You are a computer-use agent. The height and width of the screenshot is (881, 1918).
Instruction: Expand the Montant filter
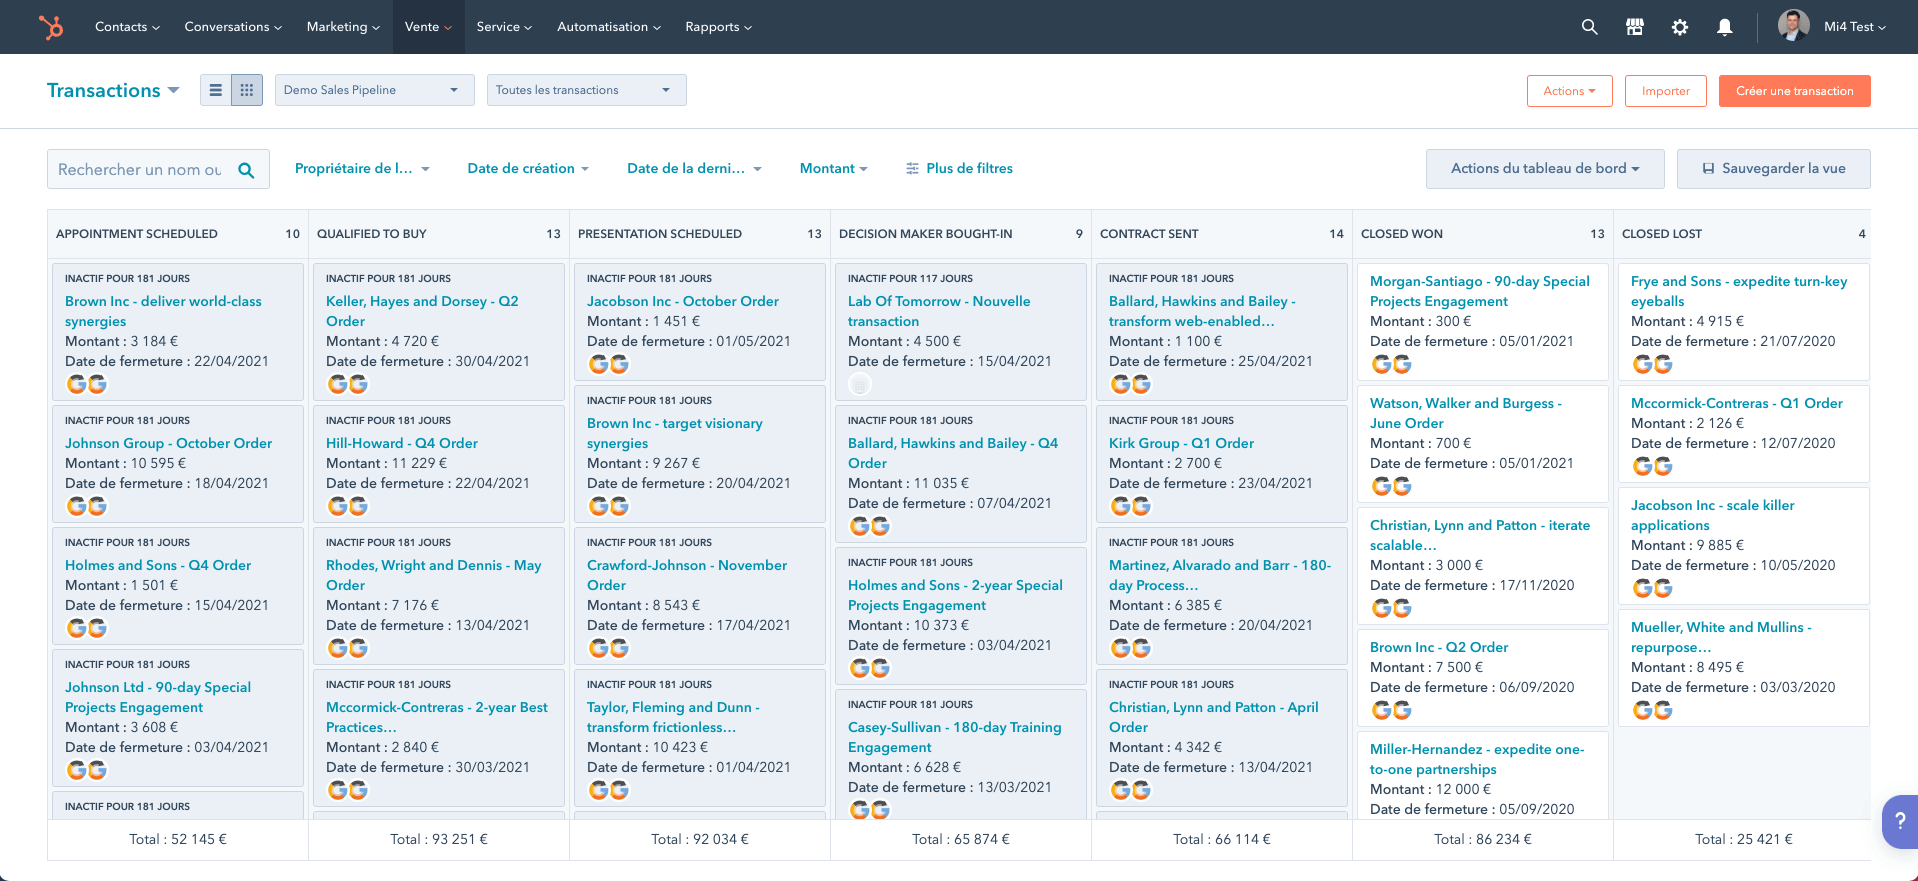(x=833, y=169)
